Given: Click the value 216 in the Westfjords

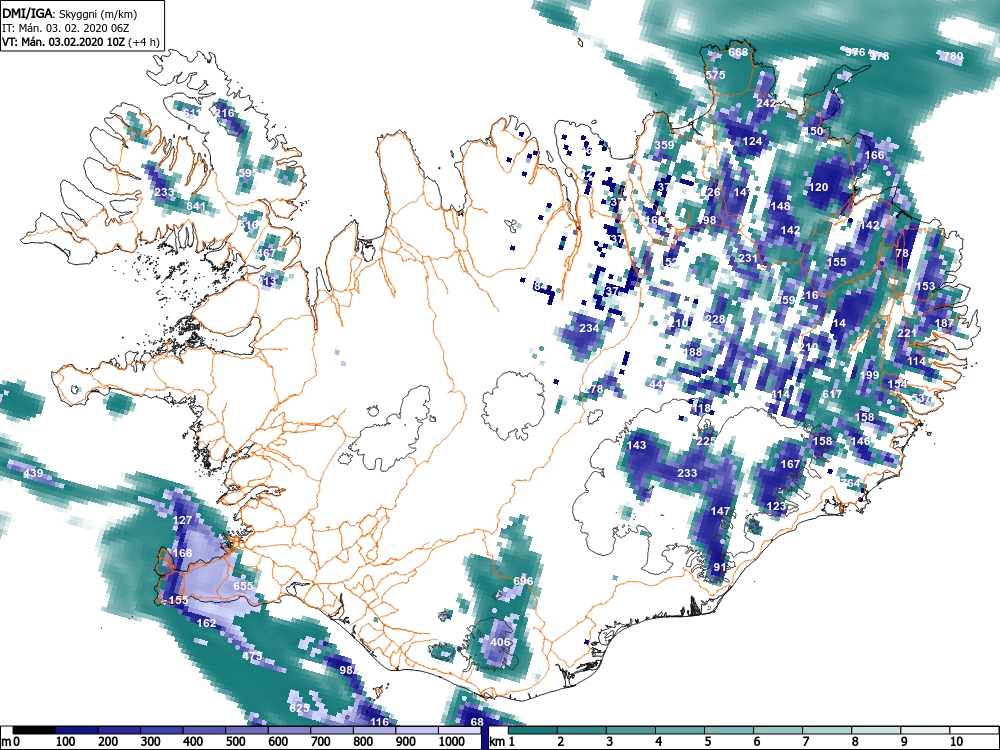Looking at the screenshot, I should [225, 113].
